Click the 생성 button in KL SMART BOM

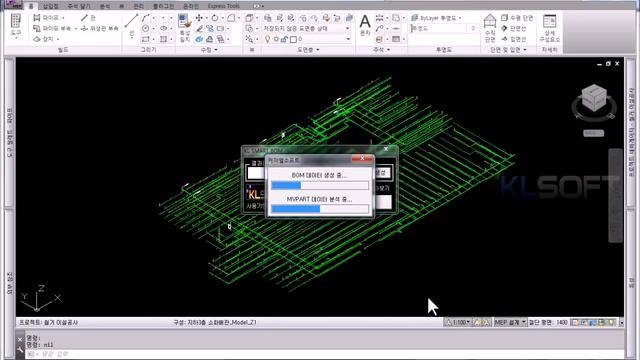(x=383, y=173)
